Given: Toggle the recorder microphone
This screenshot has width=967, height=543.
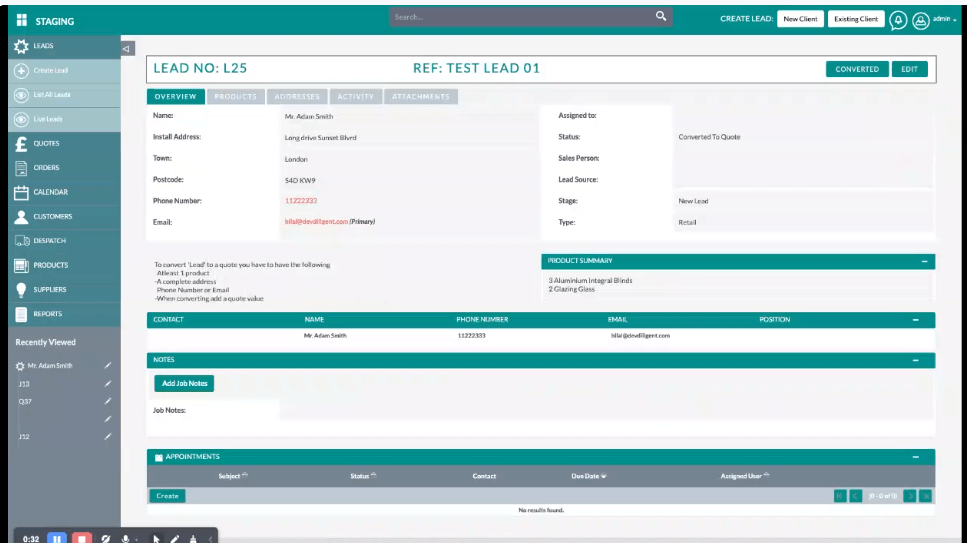Looking at the screenshot, I should click(125, 539).
